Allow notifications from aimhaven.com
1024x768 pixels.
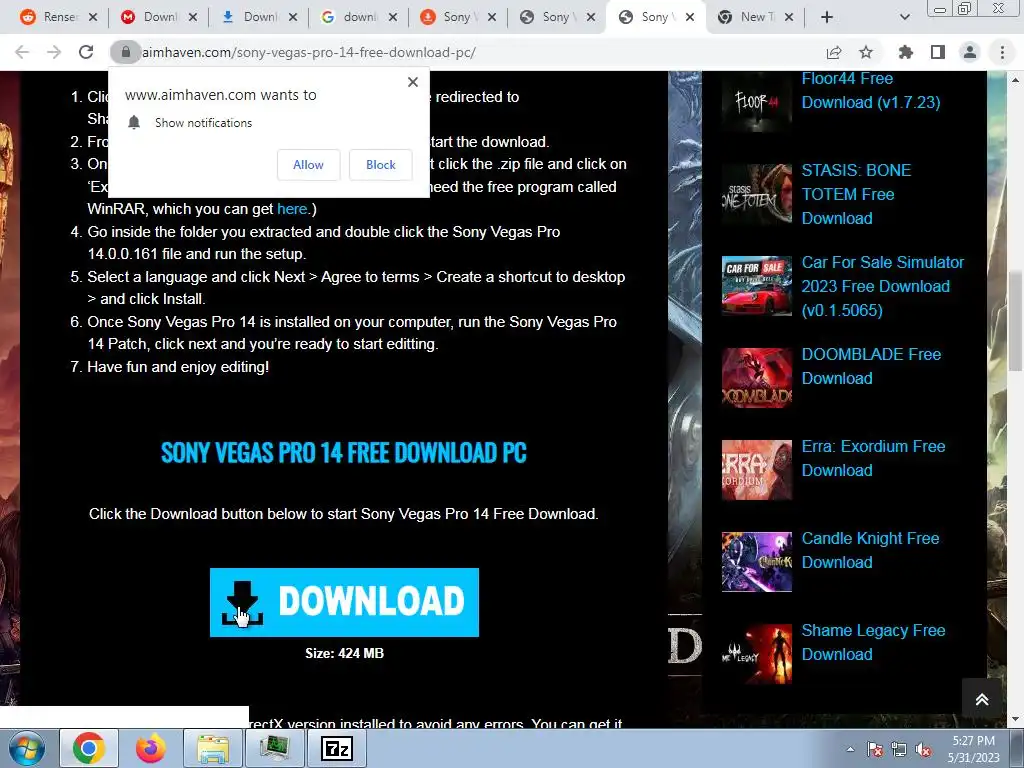coord(308,165)
